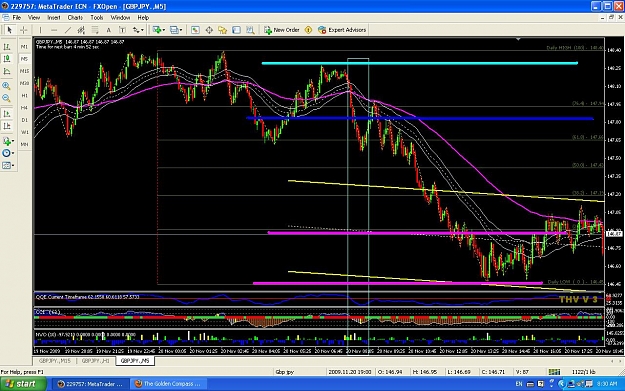Switch chart to bar chart style
Screen dimensions: 625x391
(x=7, y=47)
